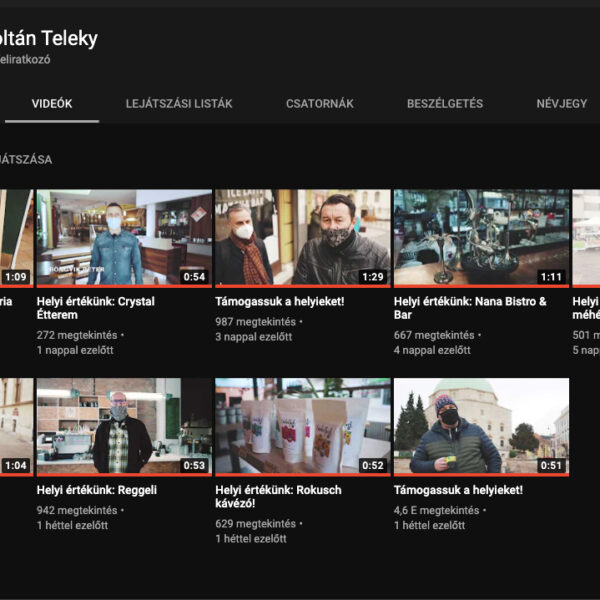Click the '1 hêttel ezelőtt' date beneath '4,6 E megtekintés'
This screenshot has width=600, height=600.
pyautogui.click(x=429, y=525)
